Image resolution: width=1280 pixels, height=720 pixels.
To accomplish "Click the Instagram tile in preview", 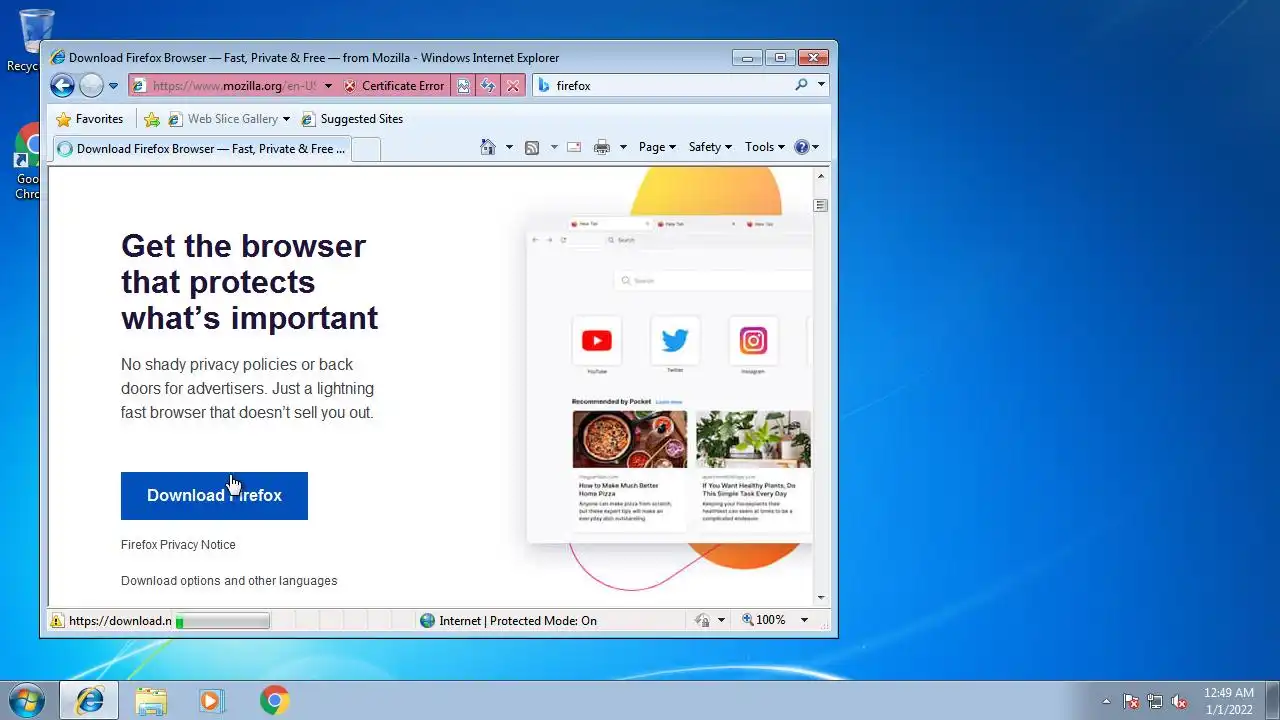I will (753, 341).
